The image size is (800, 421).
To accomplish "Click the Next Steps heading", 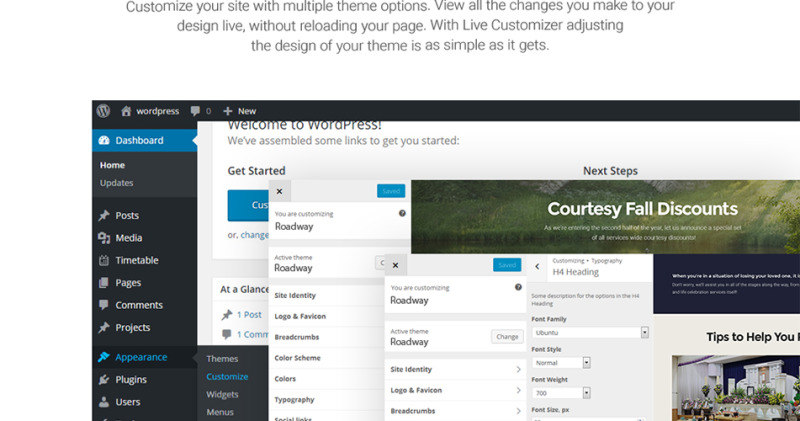I will (x=610, y=171).
